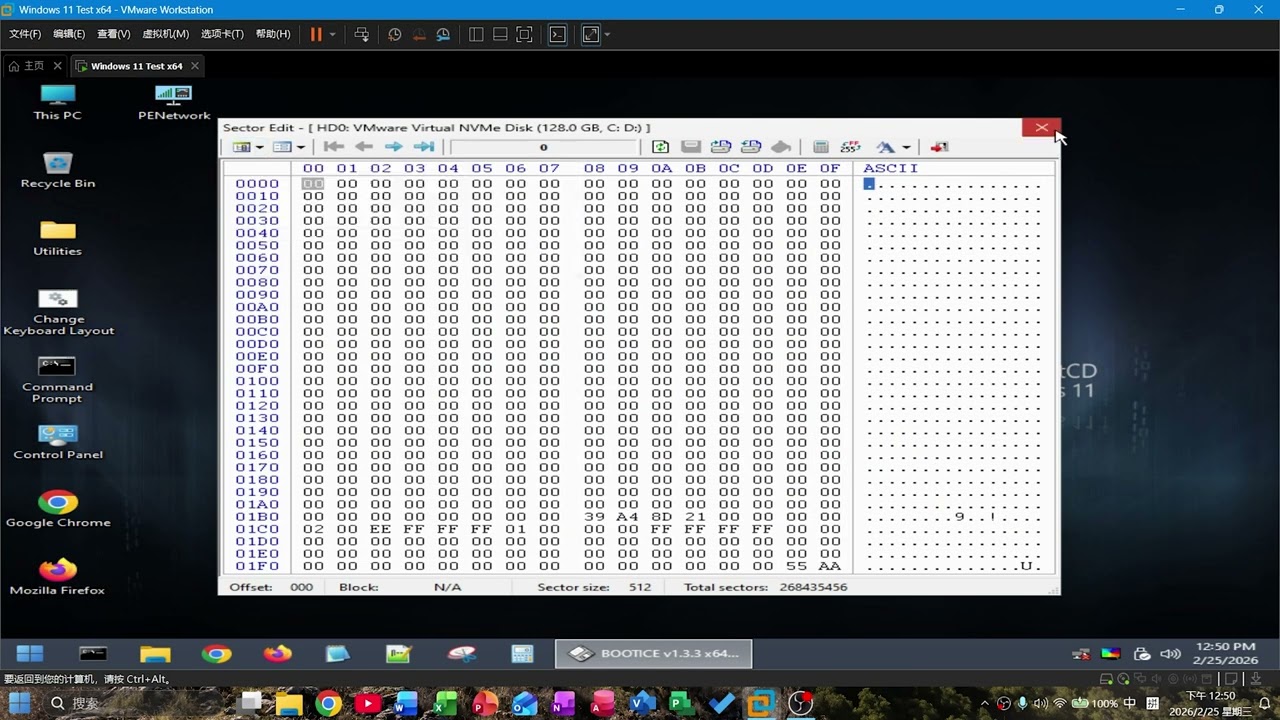
Task: Click guest taskbar File Explorer icon
Action: (x=155, y=654)
